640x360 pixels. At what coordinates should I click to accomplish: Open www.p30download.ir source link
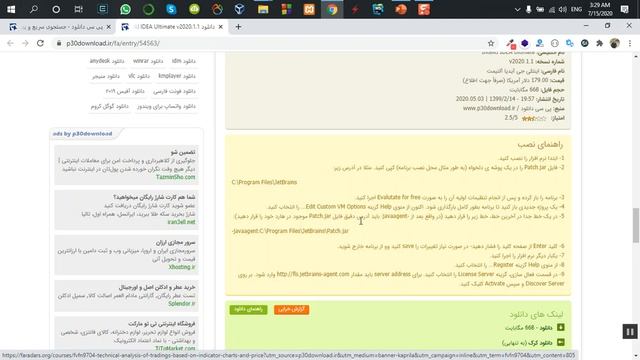pyautogui.click(x=489, y=109)
